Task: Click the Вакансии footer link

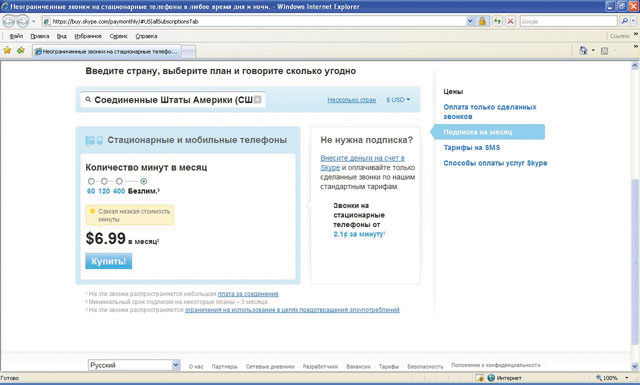Action: click(358, 367)
